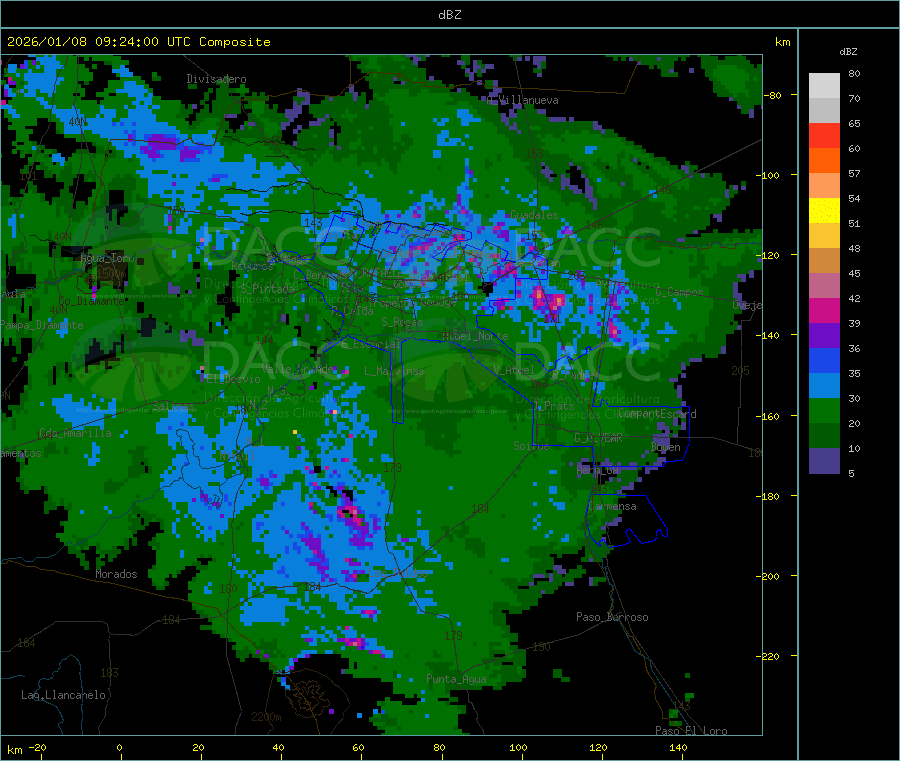This screenshot has width=900, height=761.
Task: Choose the light blue swatch between 35 and 30
Action: coord(824,386)
